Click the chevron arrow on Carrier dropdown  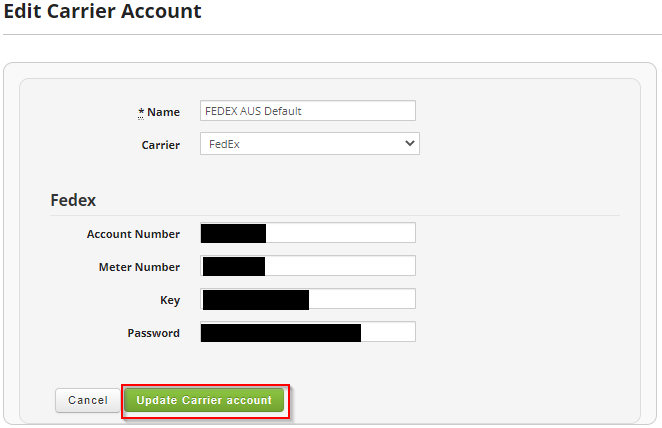point(409,144)
